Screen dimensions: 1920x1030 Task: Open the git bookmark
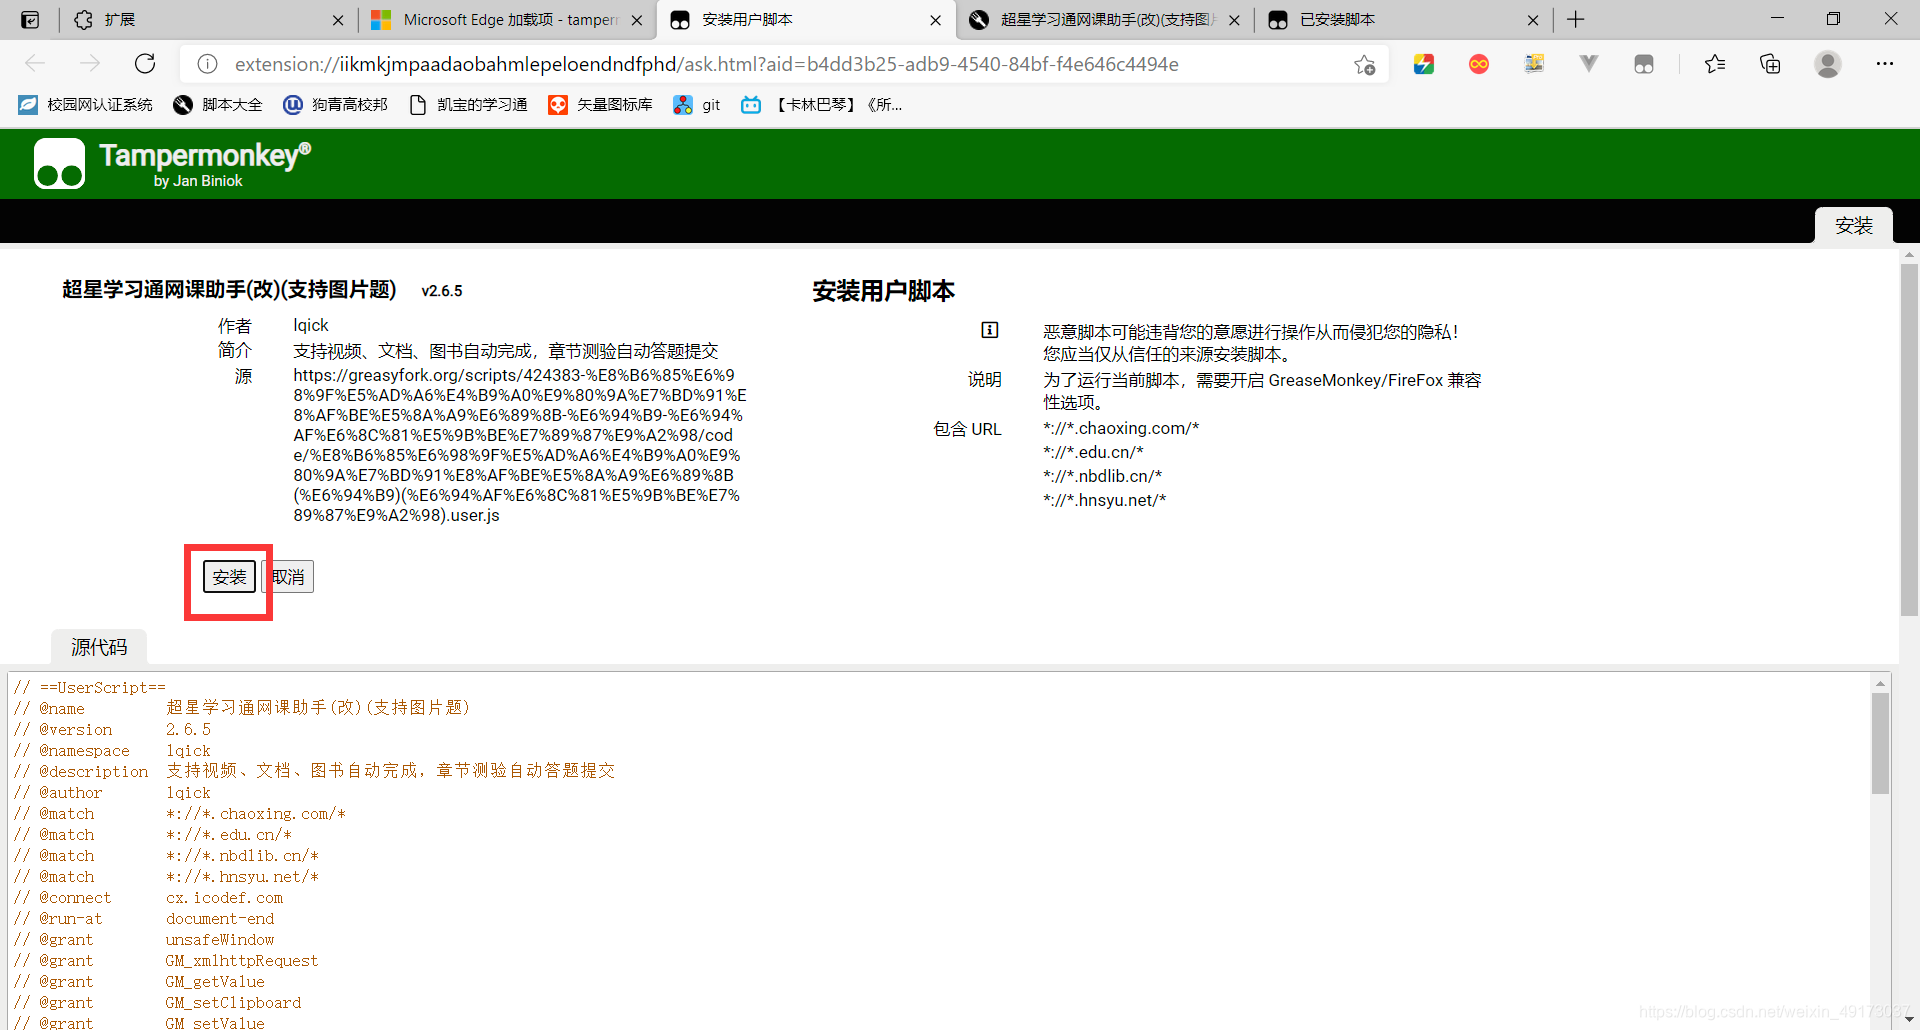coord(697,105)
